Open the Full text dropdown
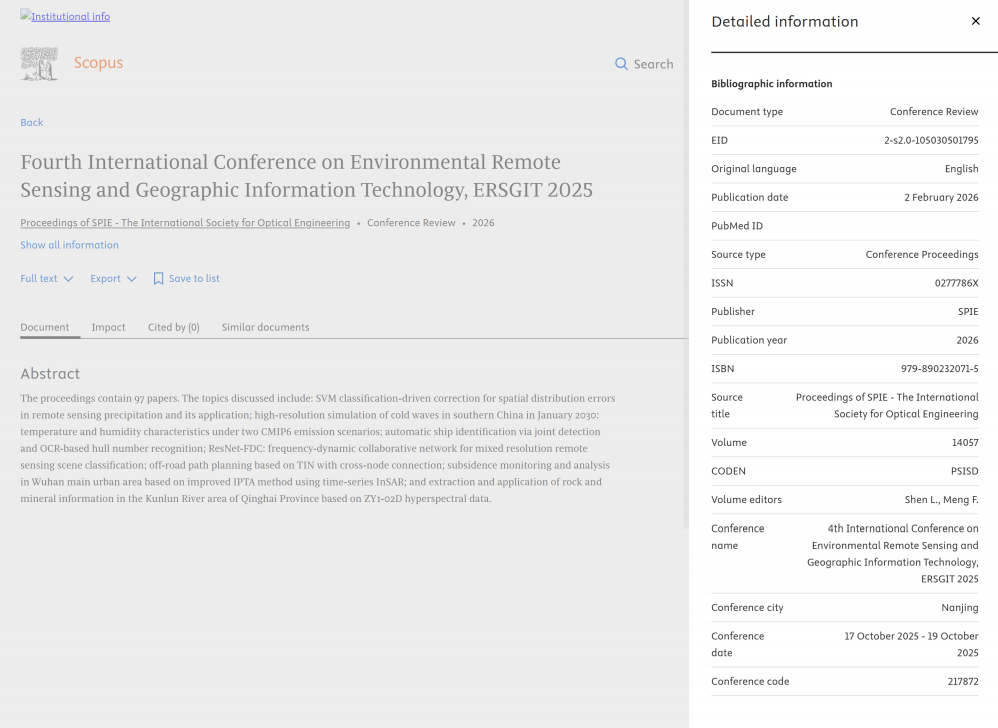Screen dimensions: 998x728 click(39, 278)
